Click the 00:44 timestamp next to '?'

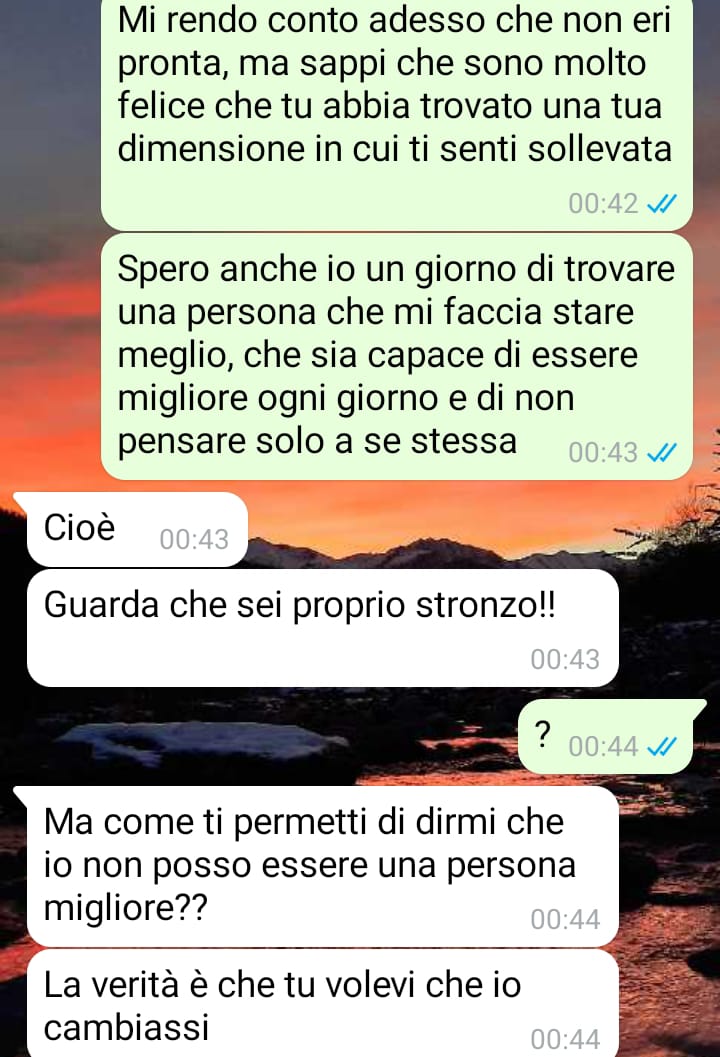pyautogui.click(x=603, y=746)
